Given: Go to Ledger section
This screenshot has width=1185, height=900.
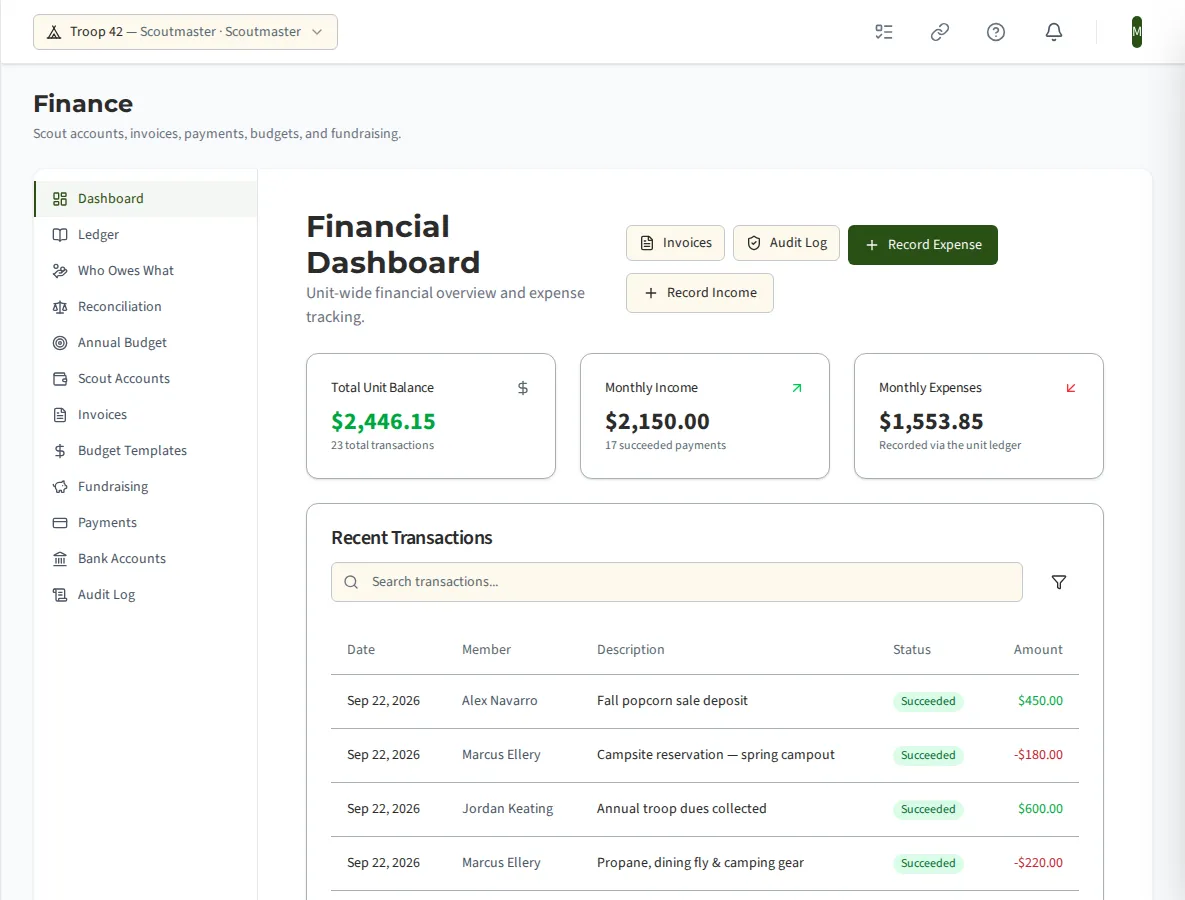Looking at the screenshot, I should [146, 235].
